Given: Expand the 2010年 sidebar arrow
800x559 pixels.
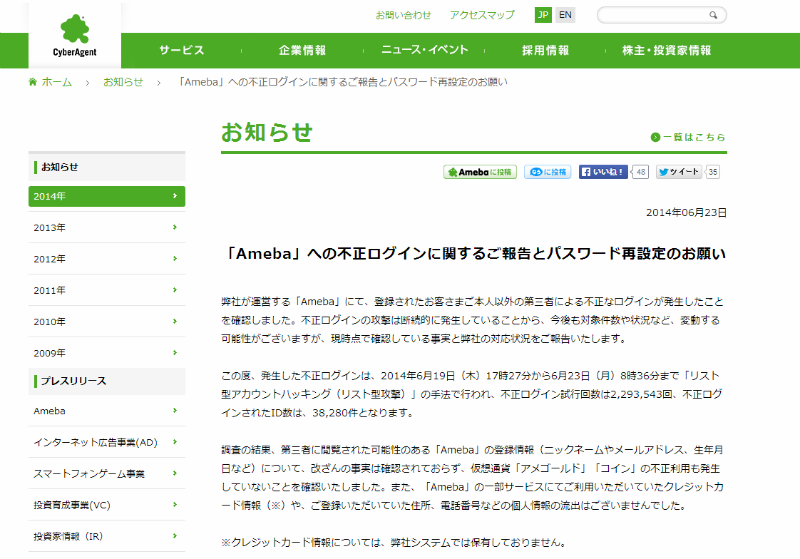Looking at the screenshot, I should (175, 321).
